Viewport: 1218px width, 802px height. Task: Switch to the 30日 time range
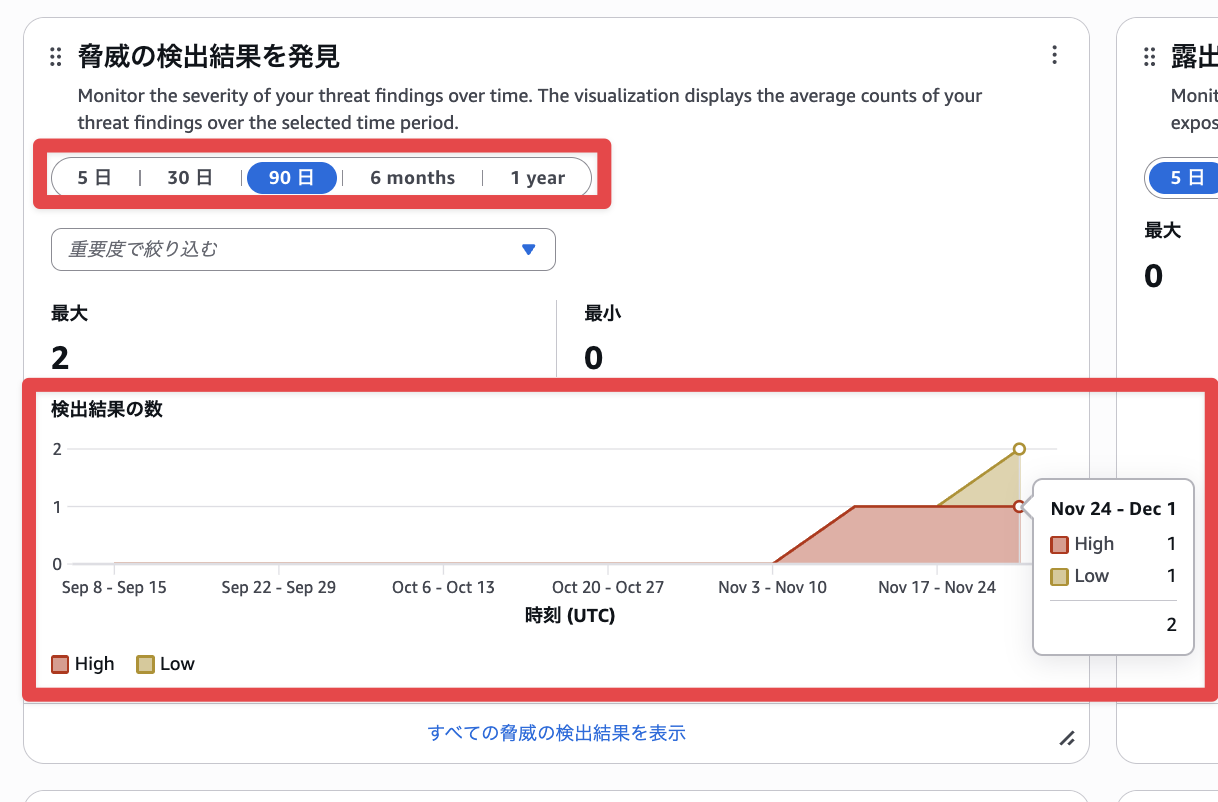[x=190, y=178]
